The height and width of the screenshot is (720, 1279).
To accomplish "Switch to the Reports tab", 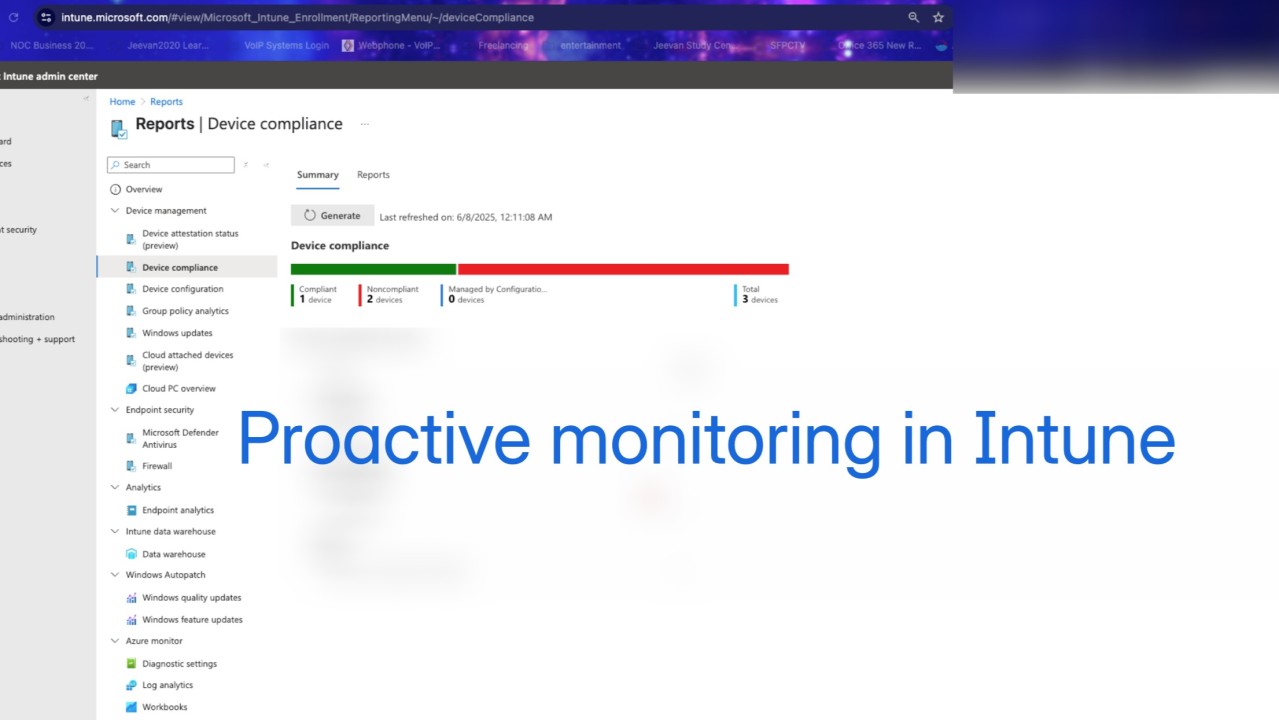I will tap(373, 175).
